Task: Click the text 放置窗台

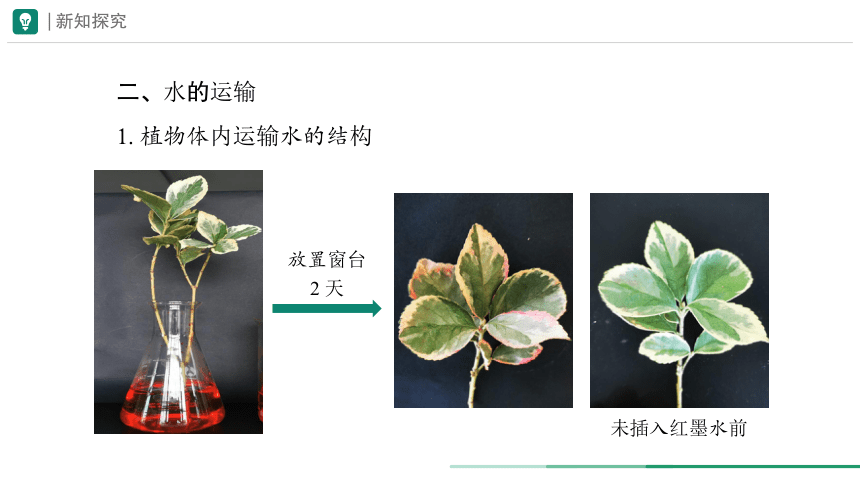Action: (x=327, y=260)
